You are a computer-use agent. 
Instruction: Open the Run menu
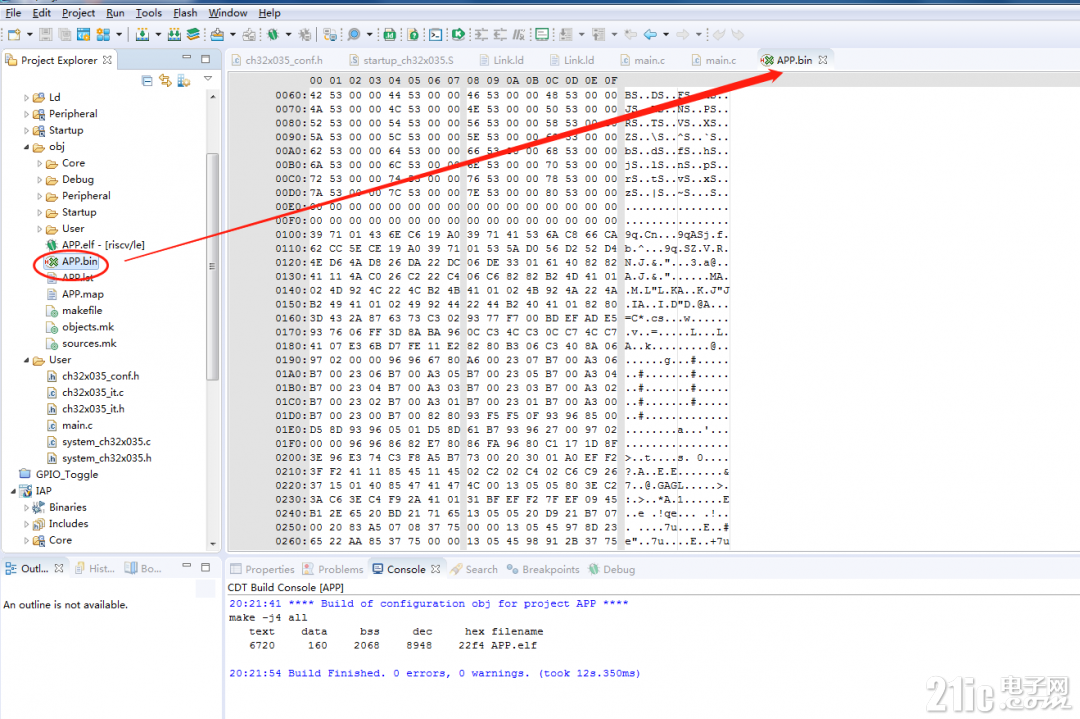click(115, 12)
